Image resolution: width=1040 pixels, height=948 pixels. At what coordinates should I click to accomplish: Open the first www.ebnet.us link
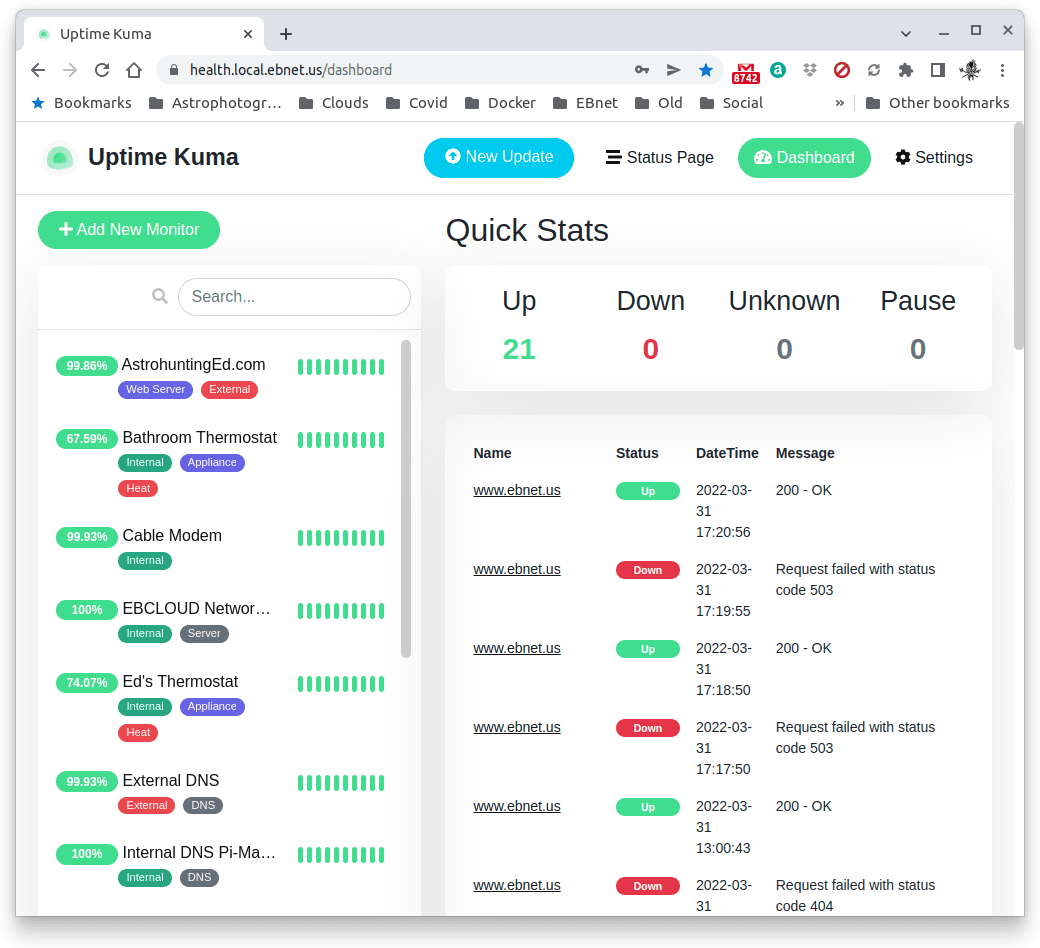coord(517,490)
